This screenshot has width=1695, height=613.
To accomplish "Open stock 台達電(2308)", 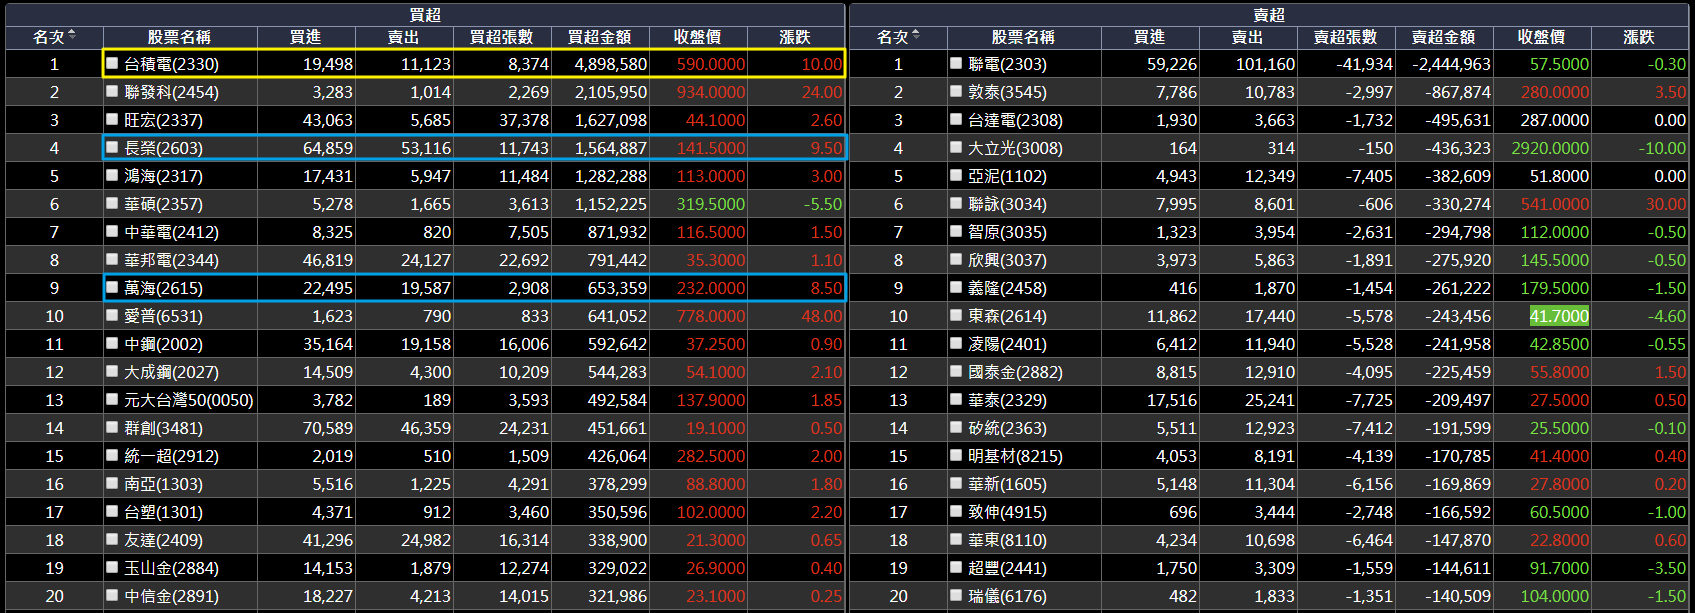I will point(1015,120).
